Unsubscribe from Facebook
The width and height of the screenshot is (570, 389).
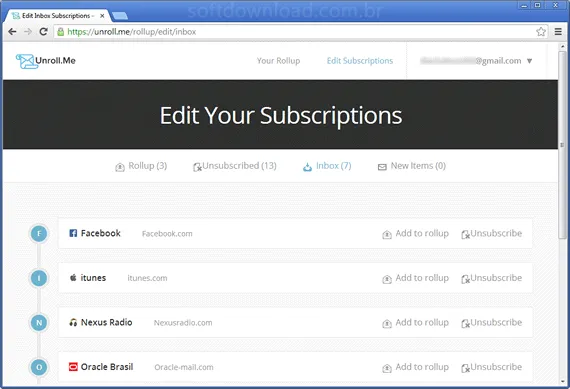click(491, 234)
